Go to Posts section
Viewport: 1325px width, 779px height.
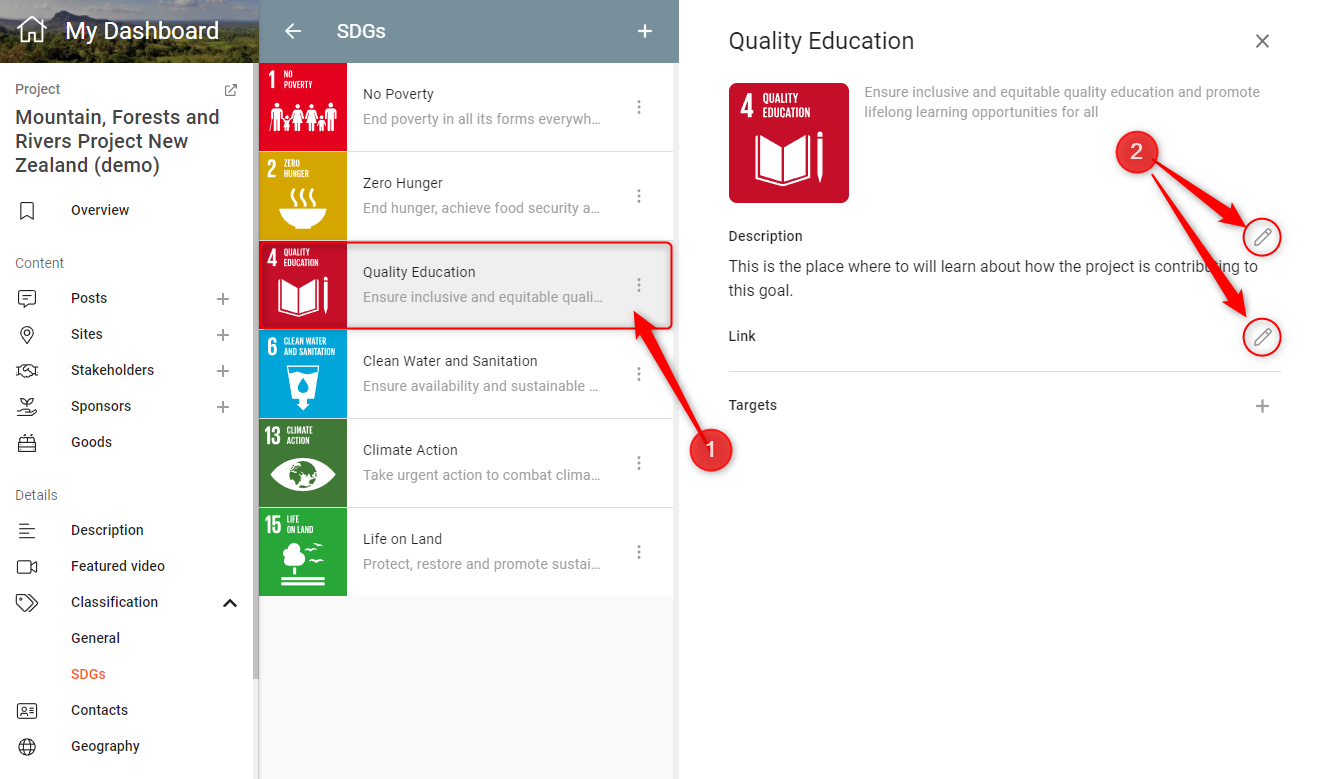pos(89,298)
